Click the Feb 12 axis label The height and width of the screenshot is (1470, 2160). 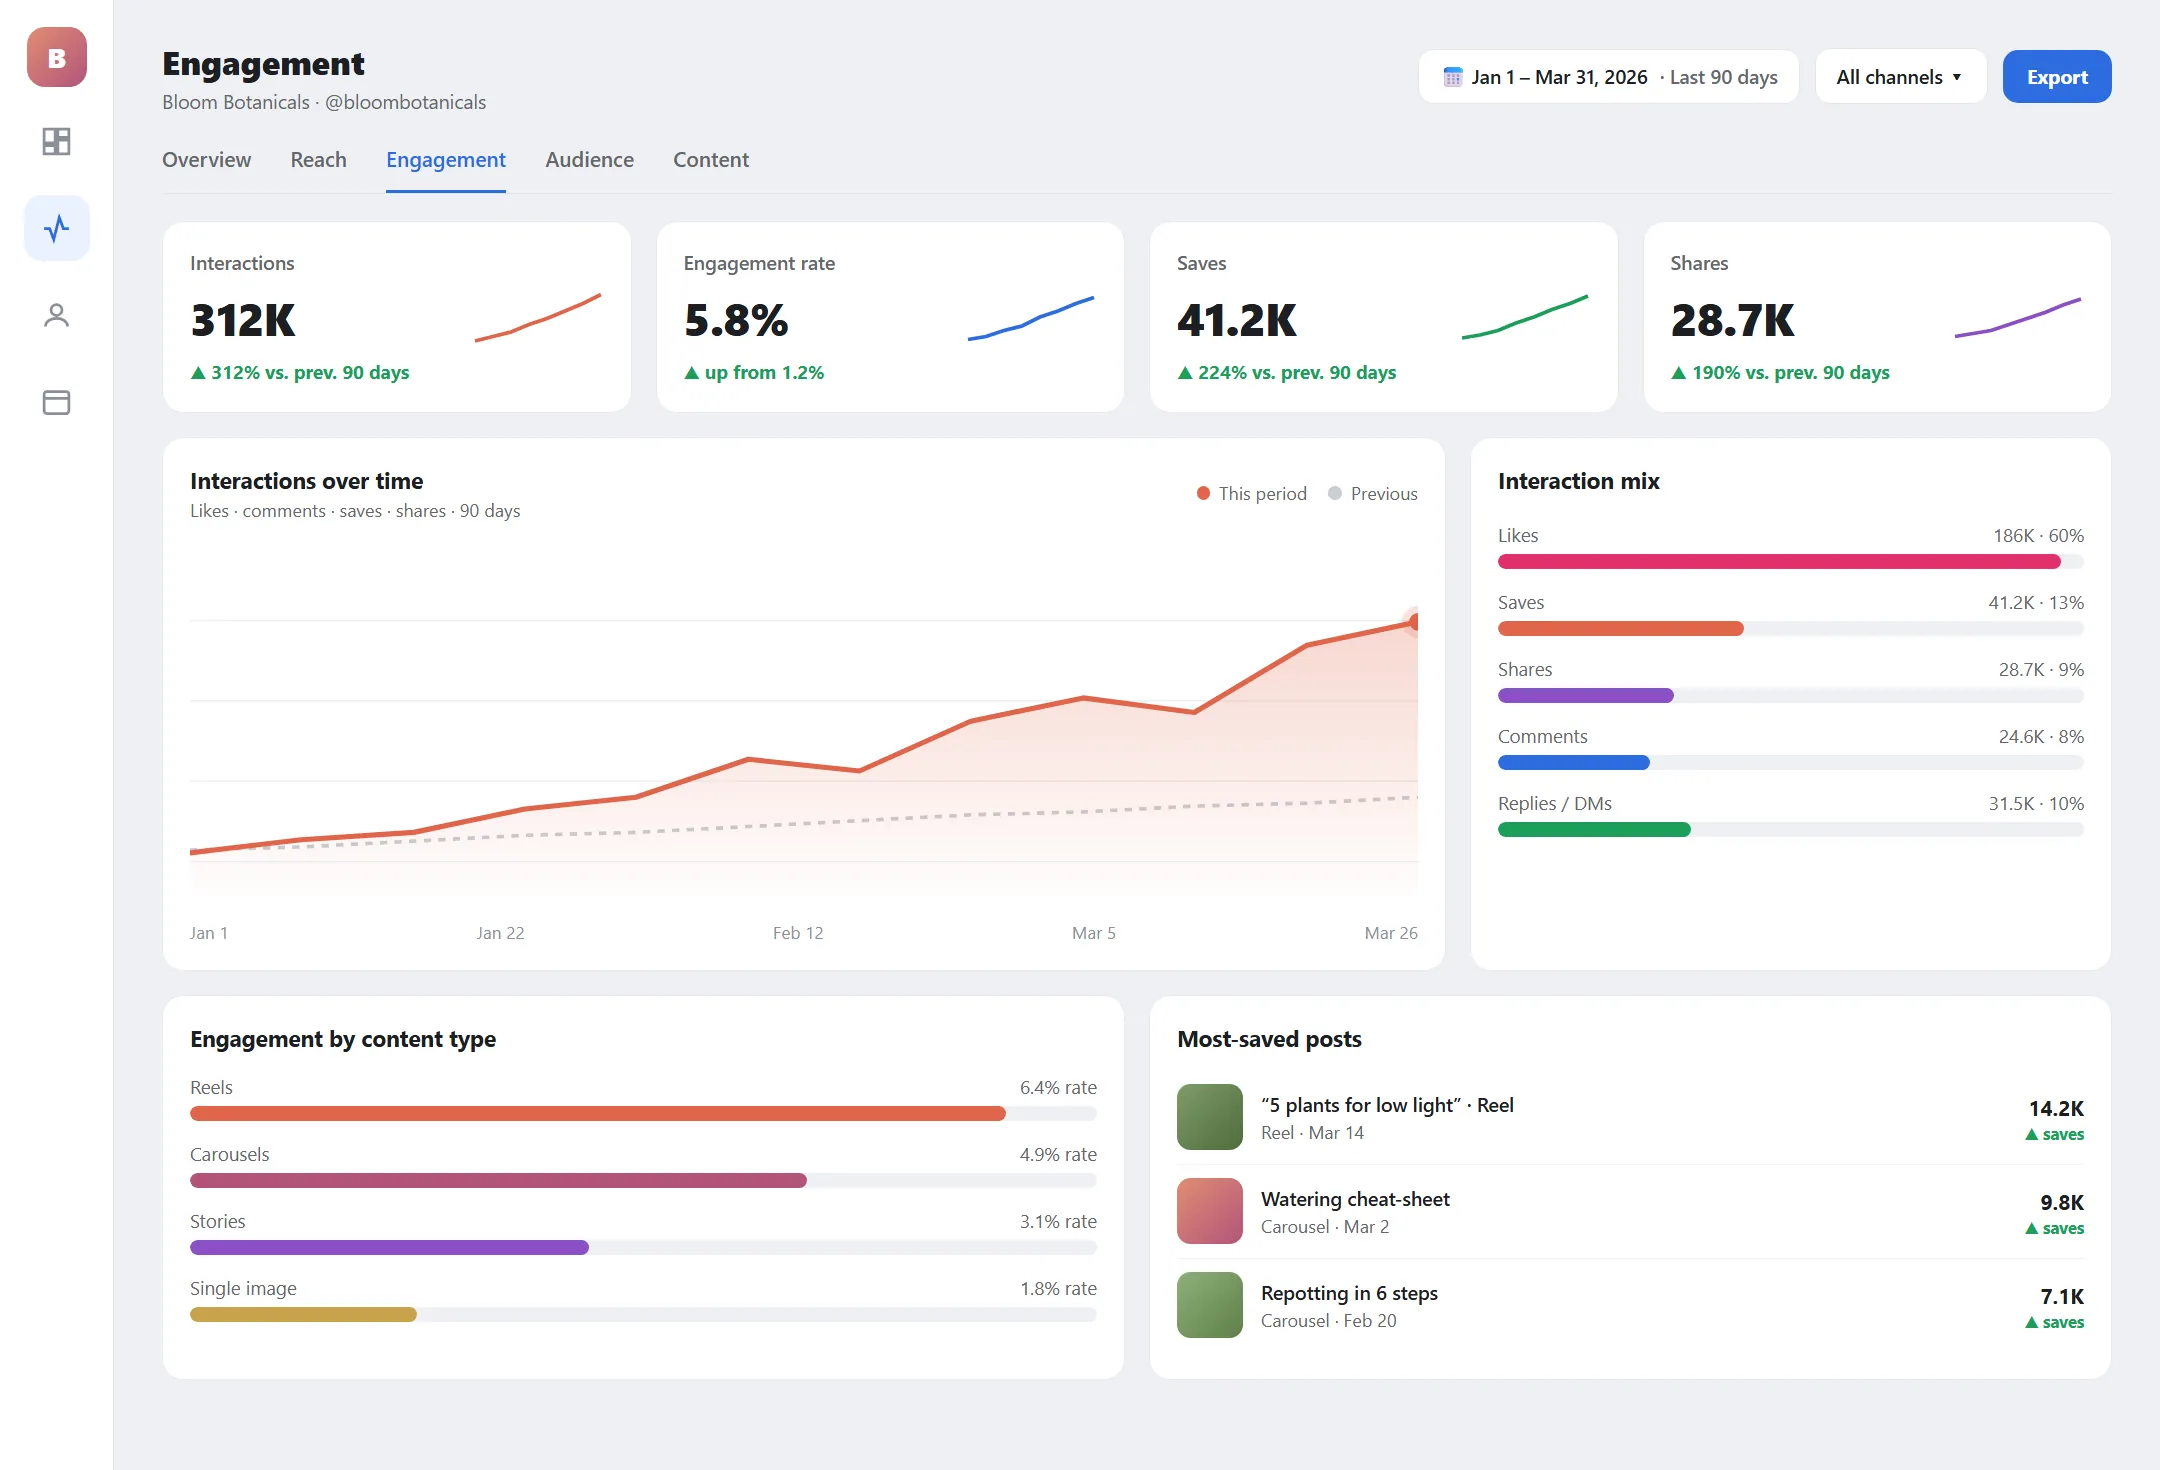coord(798,933)
